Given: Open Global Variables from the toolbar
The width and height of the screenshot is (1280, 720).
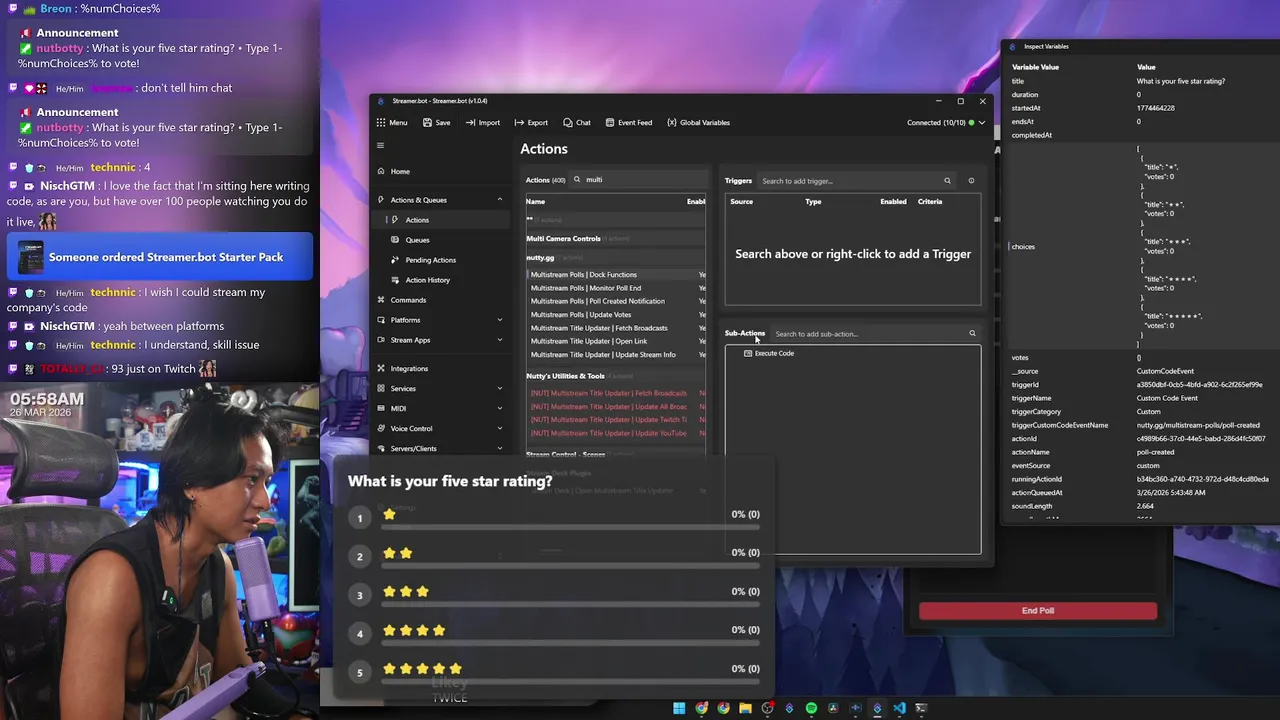Looking at the screenshot, I should pos(698,123).
